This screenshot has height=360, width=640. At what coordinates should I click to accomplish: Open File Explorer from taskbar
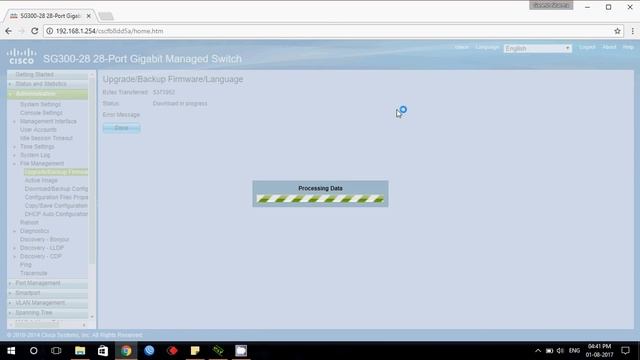tap(80, 351)
